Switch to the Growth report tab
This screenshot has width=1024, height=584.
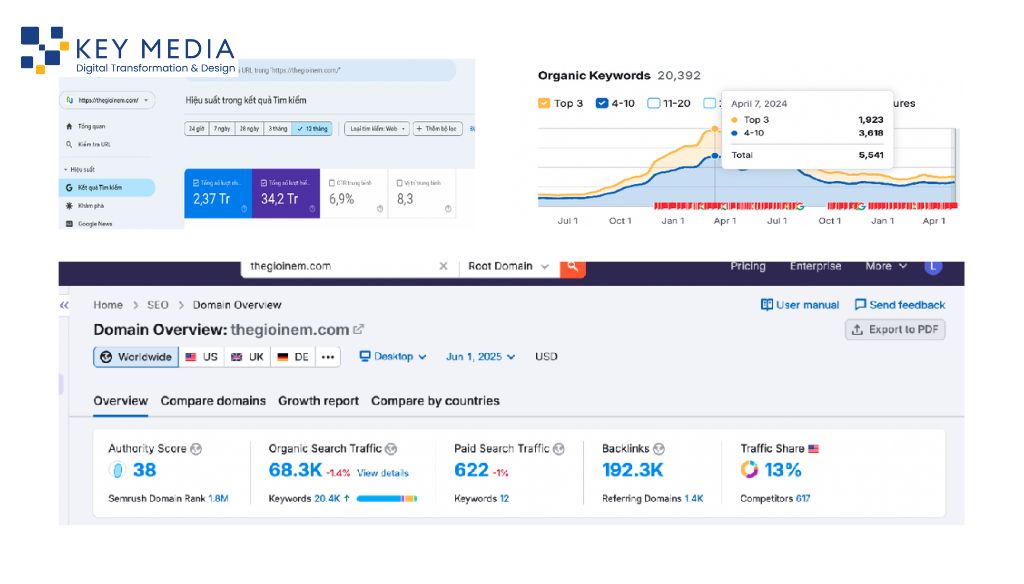tap(318, 401)
